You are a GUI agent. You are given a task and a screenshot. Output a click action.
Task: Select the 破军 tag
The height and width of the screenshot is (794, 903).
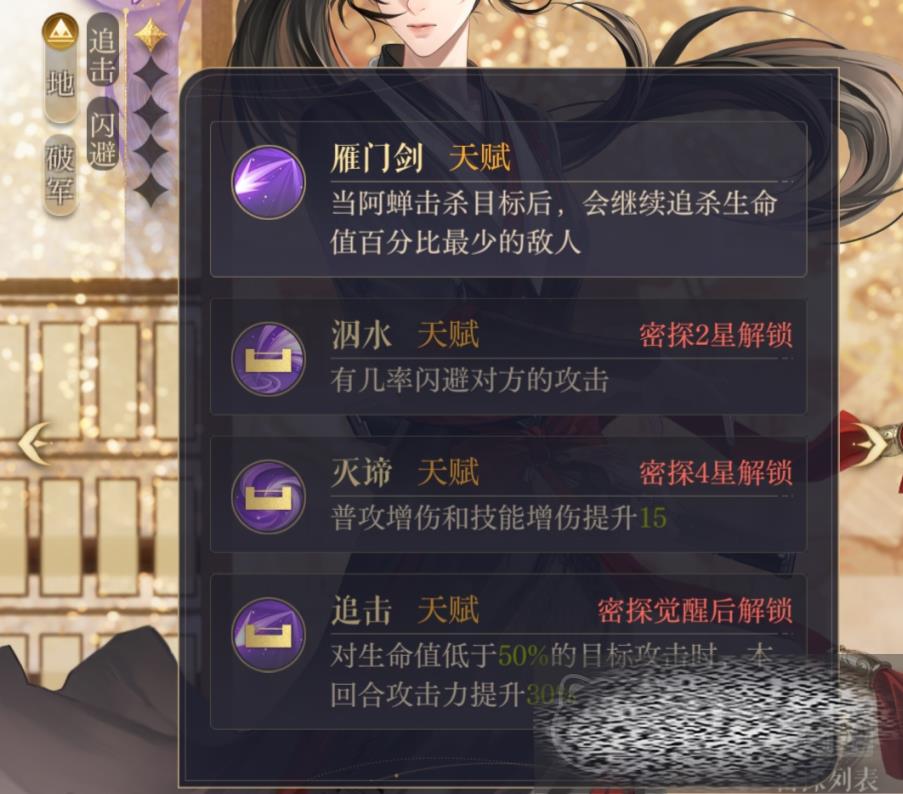click(x=60, y=176)
